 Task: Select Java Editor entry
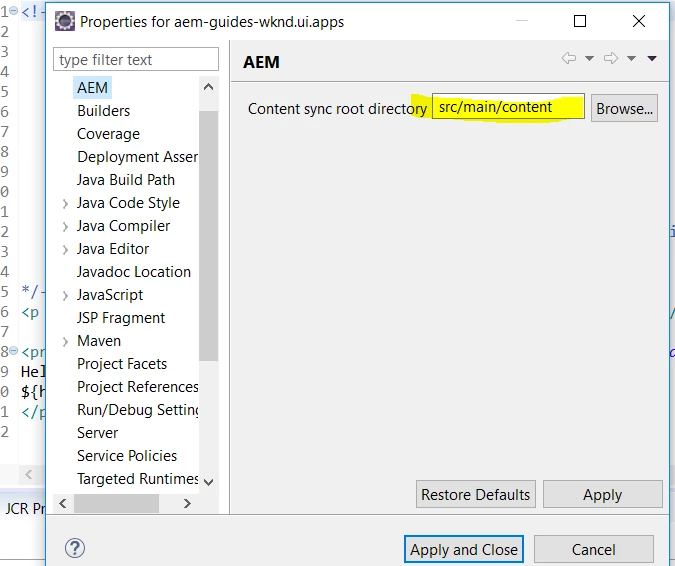pyautogui.click(x=113, y=249)
